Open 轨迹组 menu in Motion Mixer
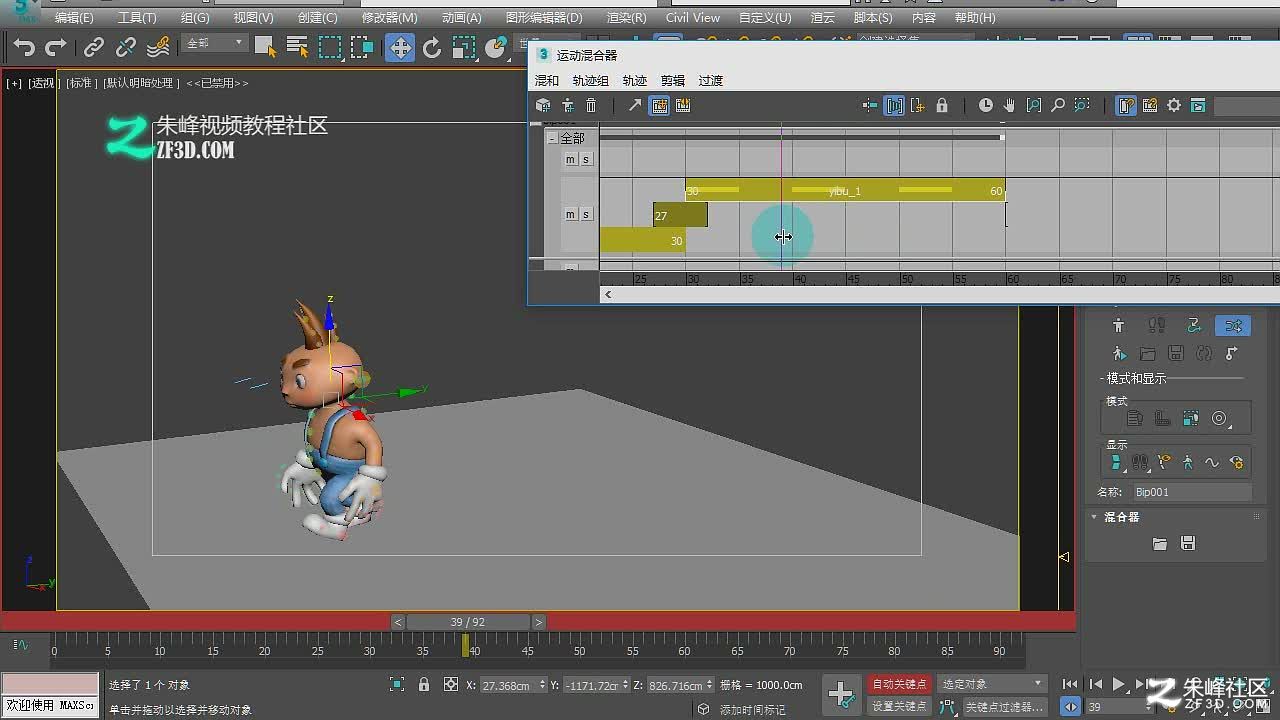The height and width of the screenshot is (720, 1280). pyautogui.click(x=590, y=81)
